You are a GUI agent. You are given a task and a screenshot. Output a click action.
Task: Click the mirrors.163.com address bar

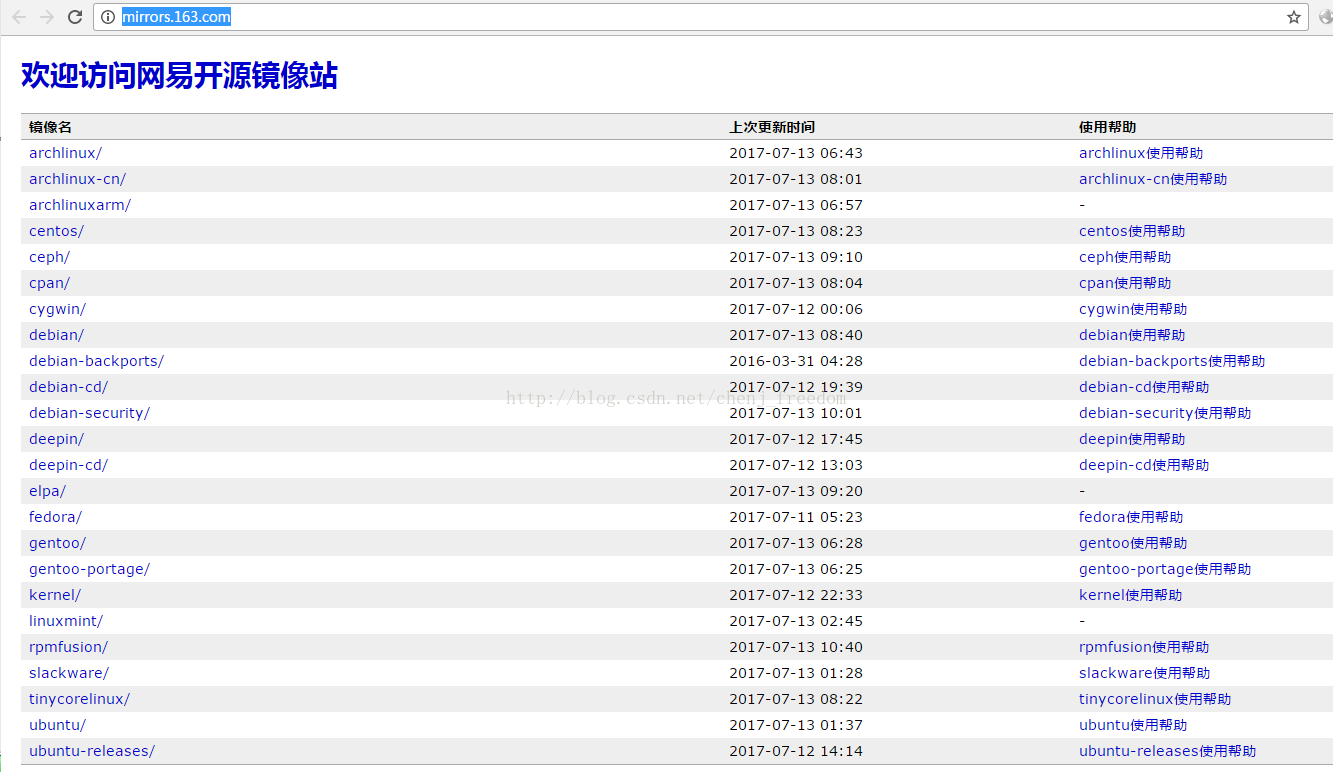click(700, 17)
